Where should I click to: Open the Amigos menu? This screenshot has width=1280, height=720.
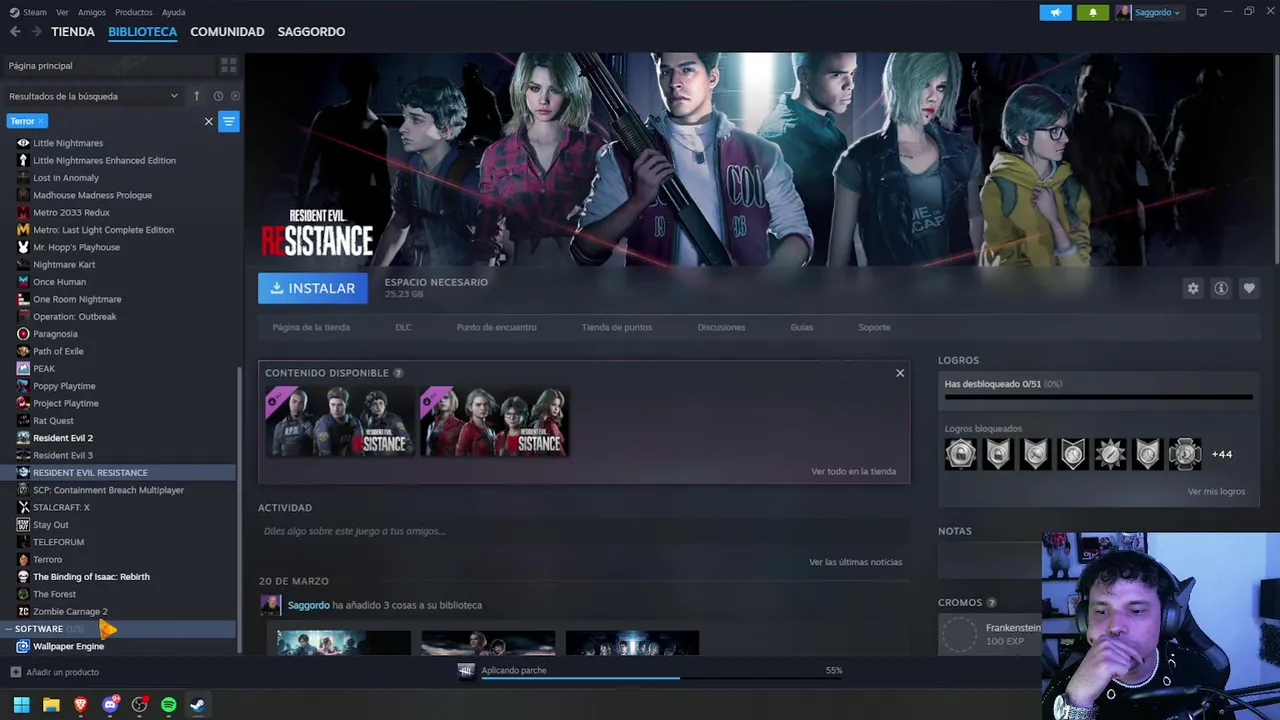pos(92,12)
